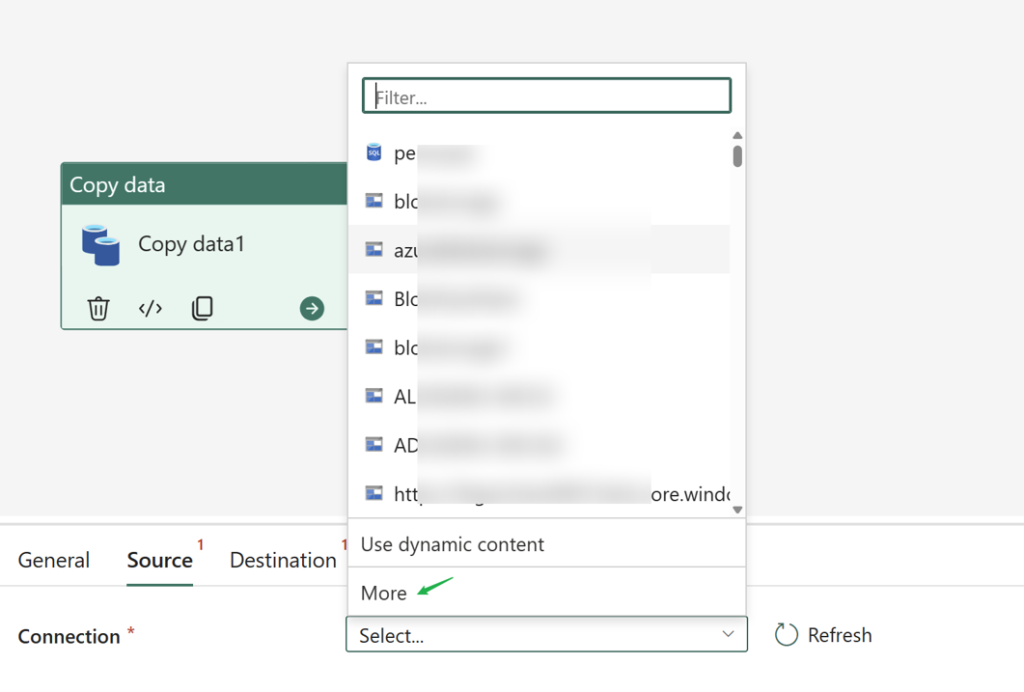Pick the connection starting with 'AL'
This screenshot has width=1024, height=692.
539,396
